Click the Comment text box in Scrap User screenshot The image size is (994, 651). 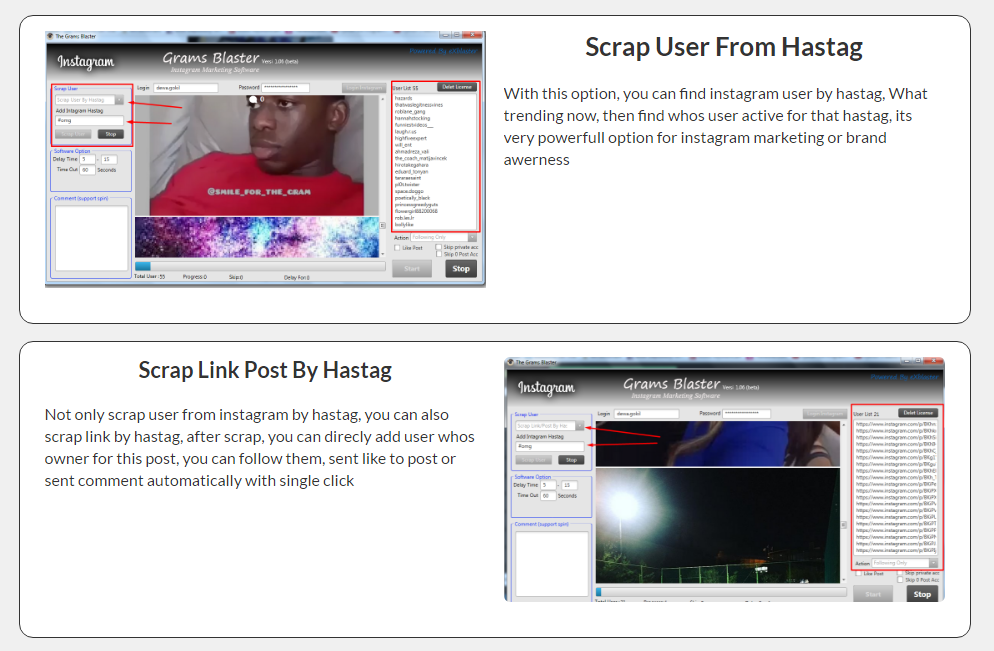[91, 238]
